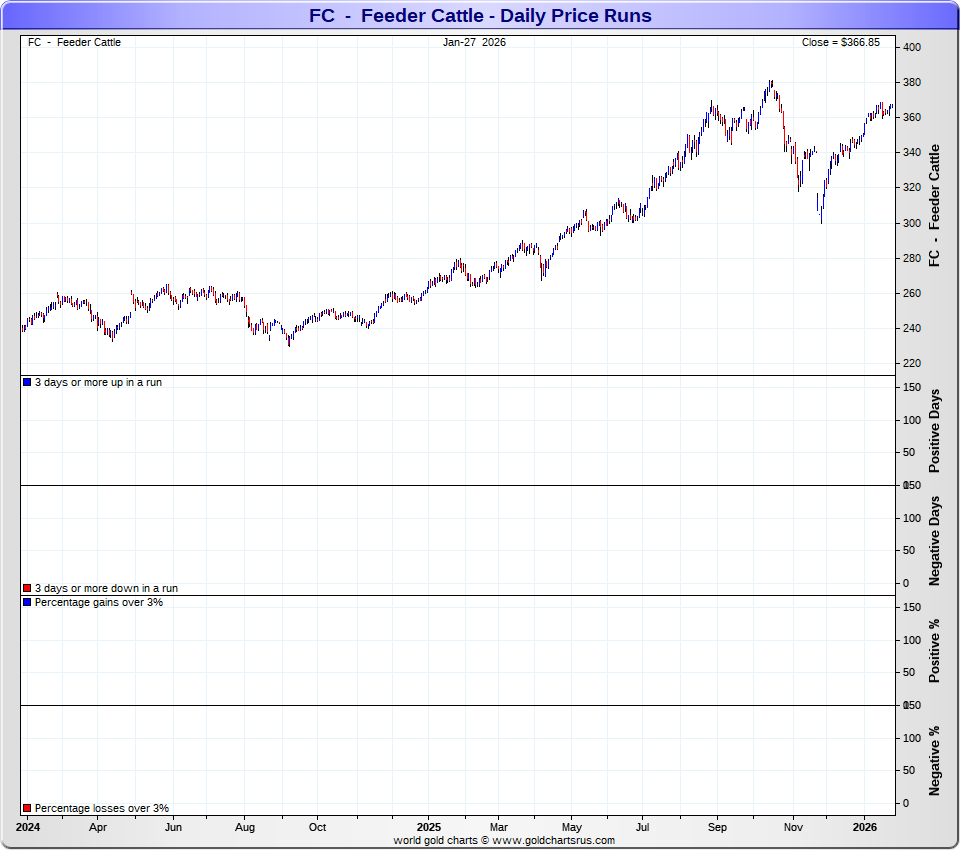Screen dimensions: 960x850
Task: Click the red swatch beside 'Percentage losses over 3%'
Action: click(27, 808)
